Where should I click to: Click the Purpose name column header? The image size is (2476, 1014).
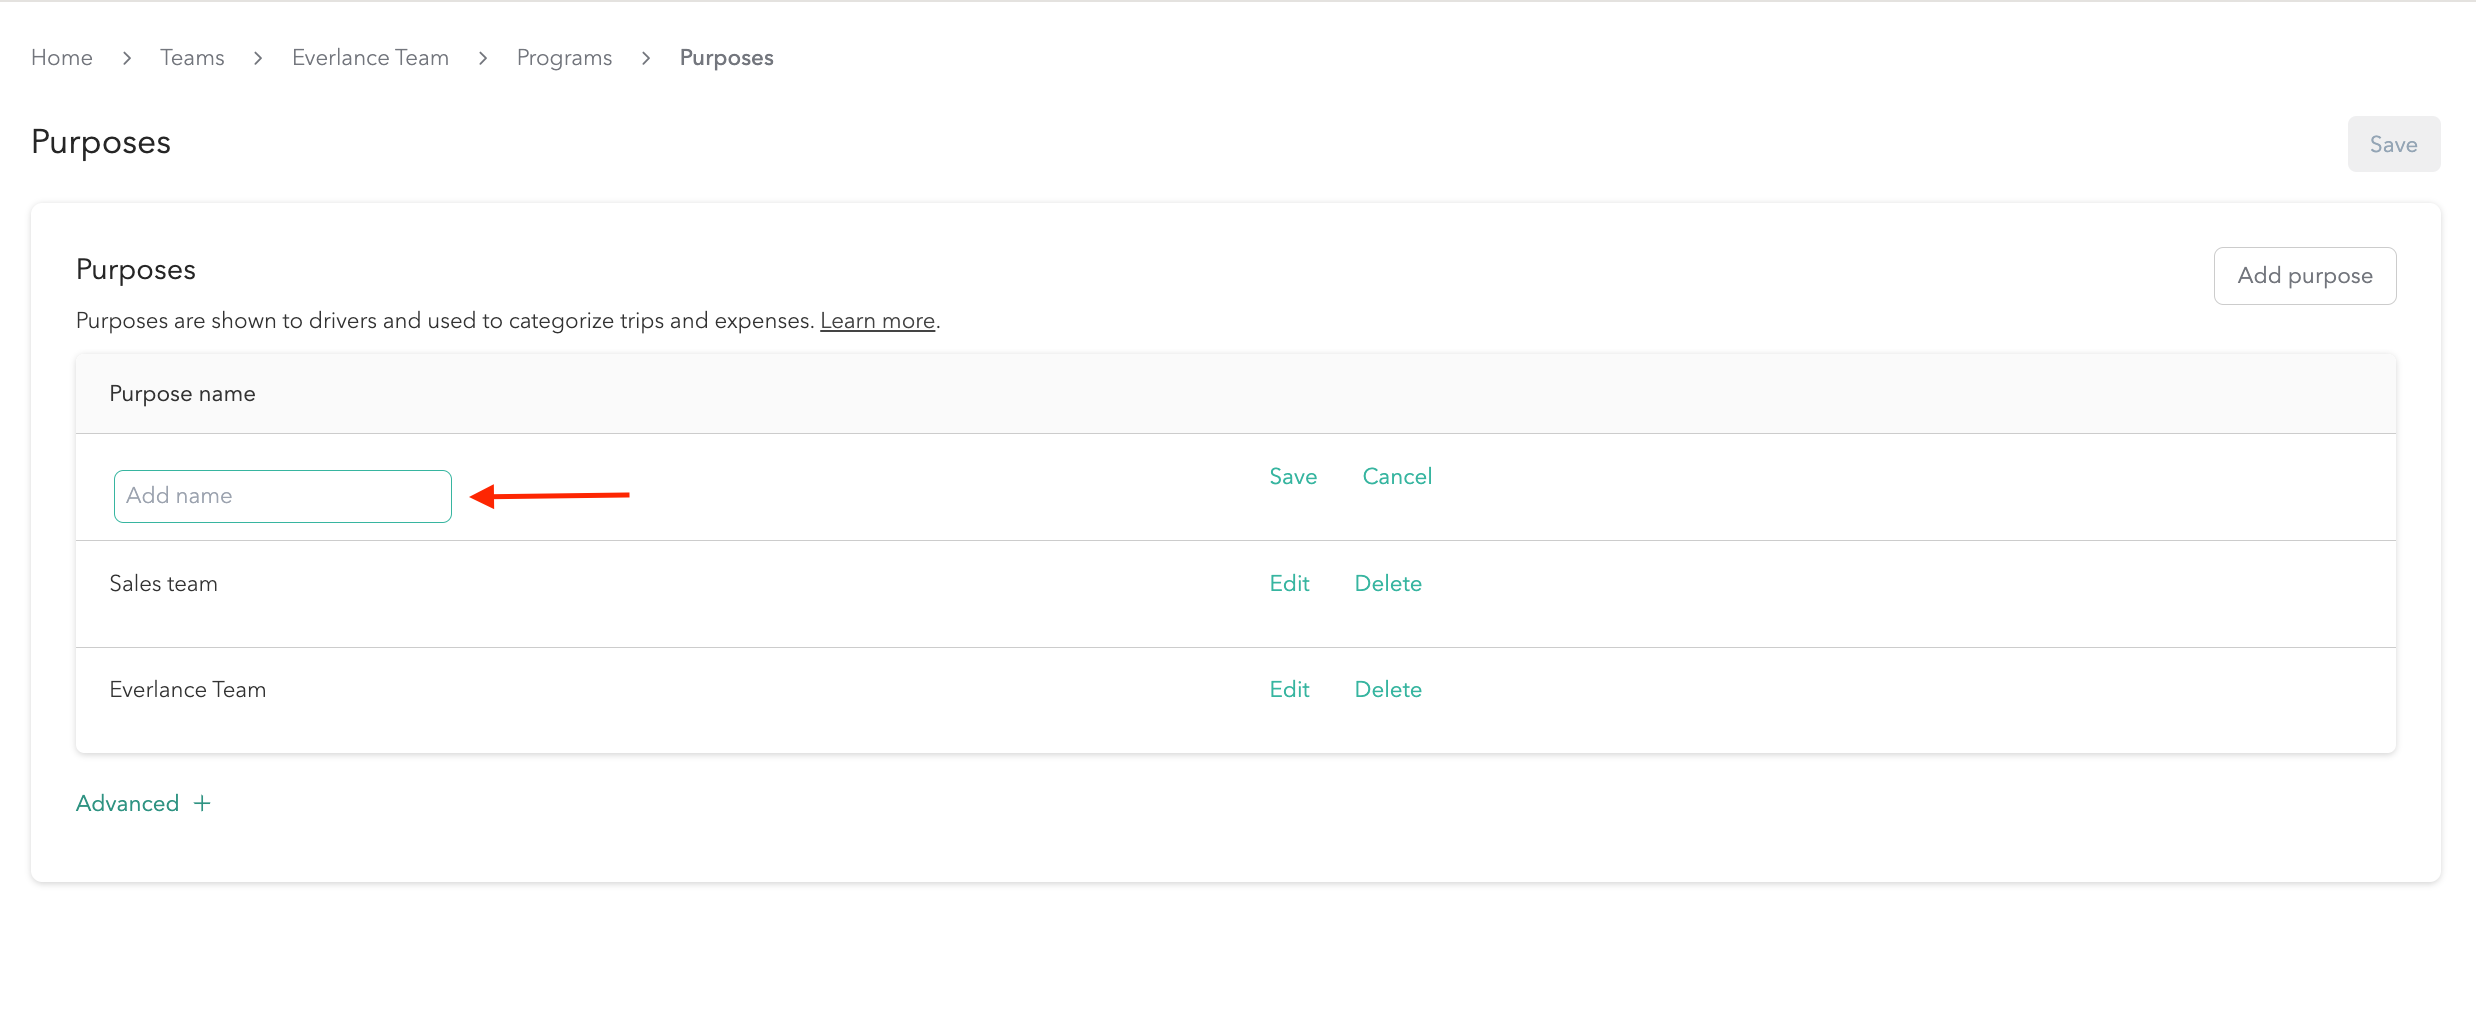point(182,393)
